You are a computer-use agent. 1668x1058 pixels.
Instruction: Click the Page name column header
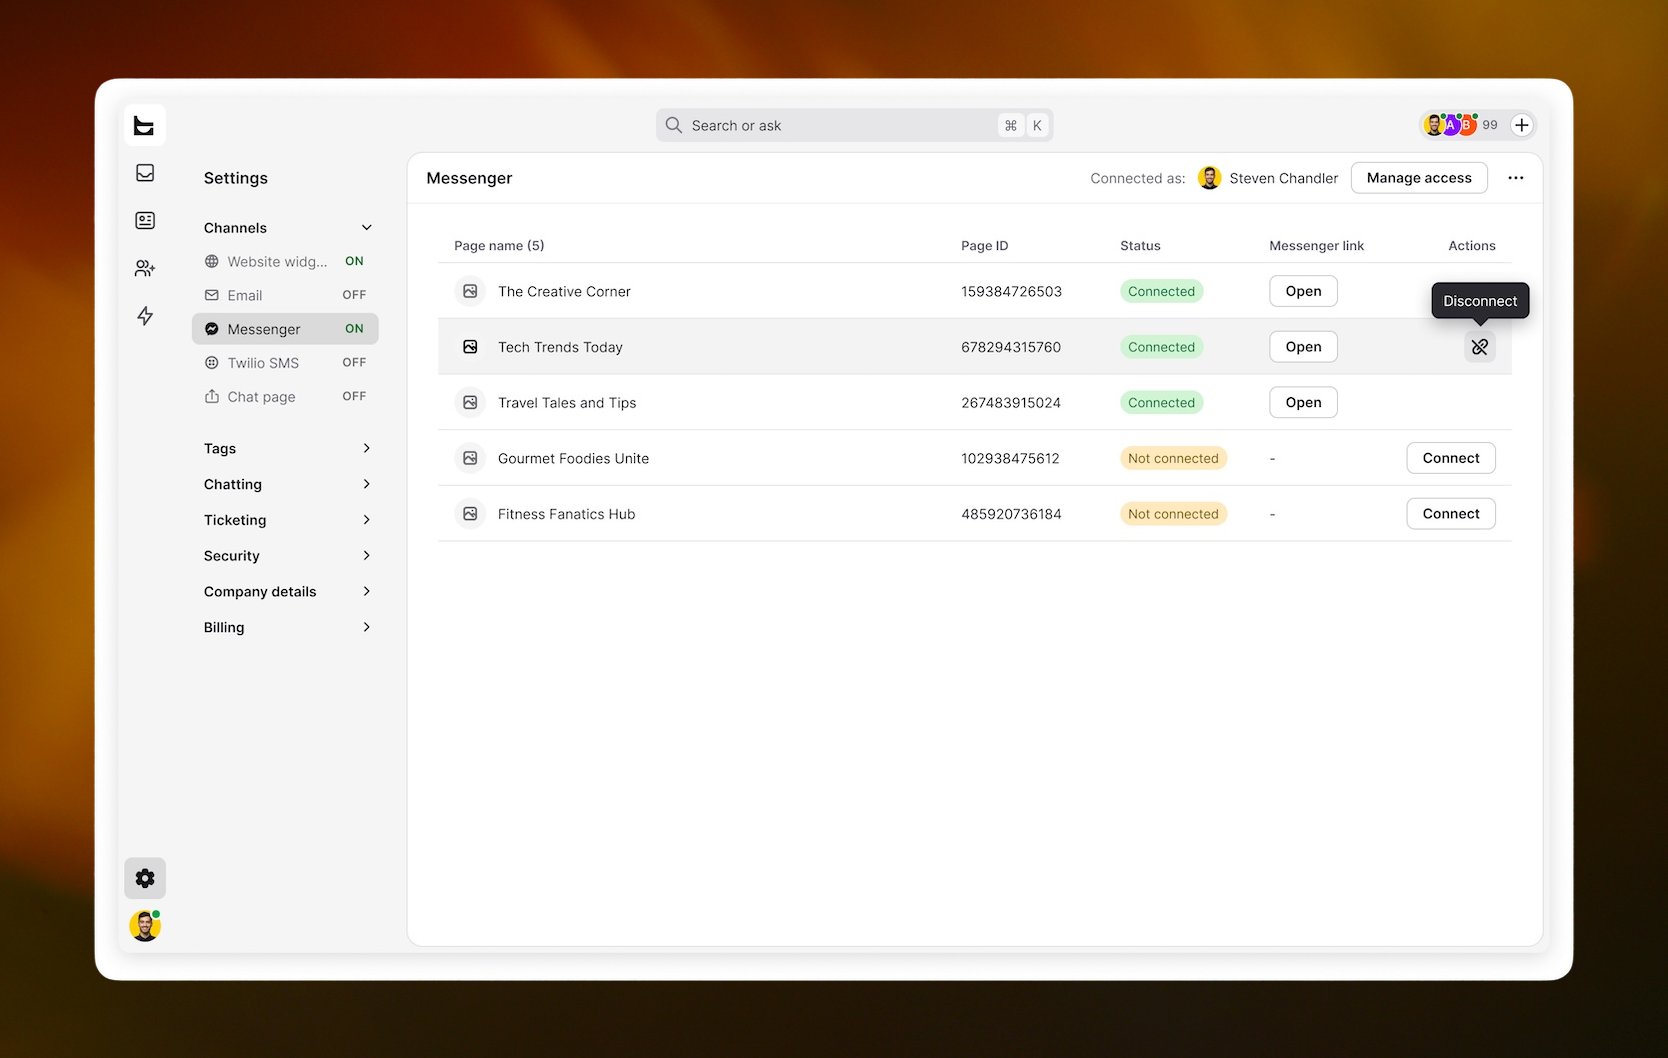[x=499, y=245]
